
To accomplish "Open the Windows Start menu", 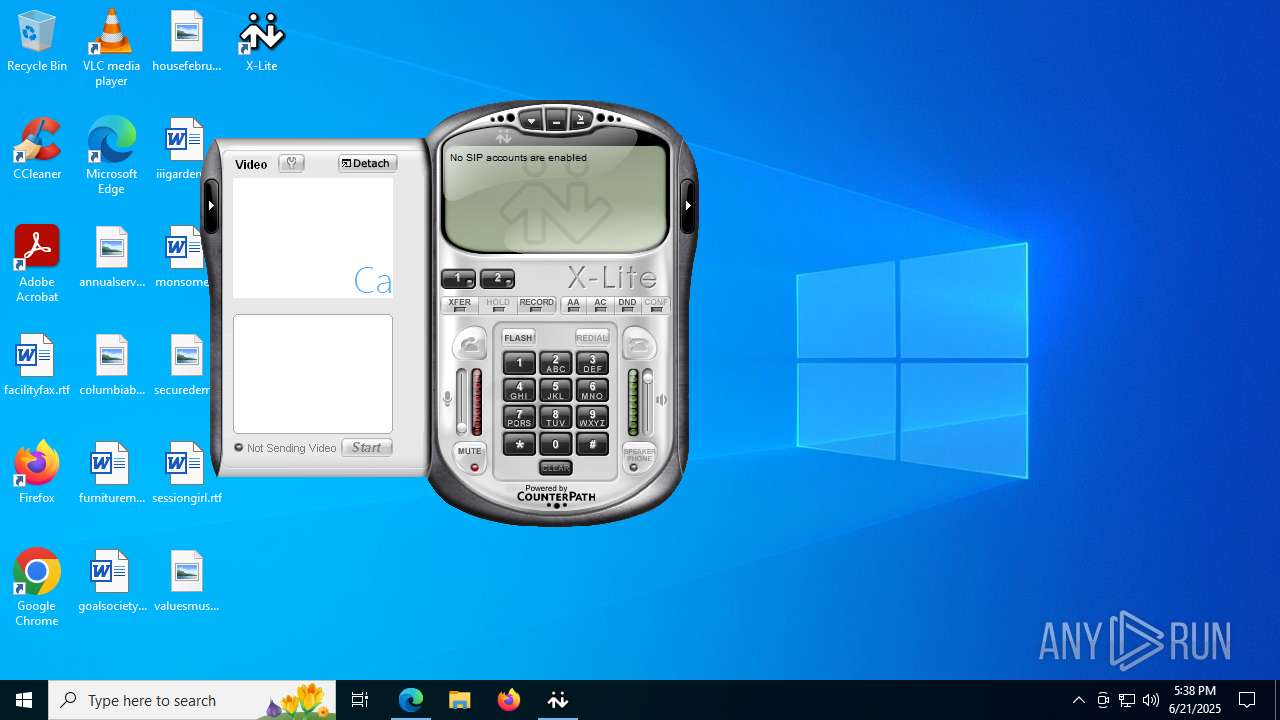I will click(x=24, y=700).
